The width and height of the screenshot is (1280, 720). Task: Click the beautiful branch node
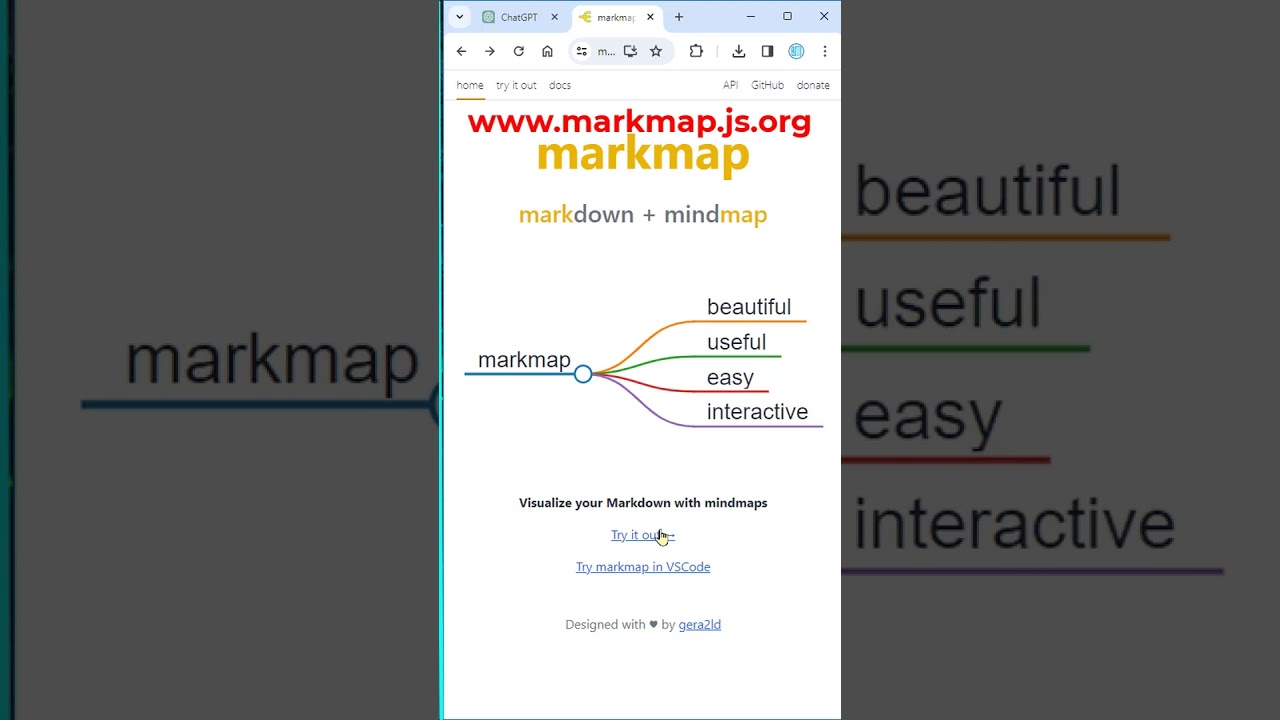(x=749, y=307)
